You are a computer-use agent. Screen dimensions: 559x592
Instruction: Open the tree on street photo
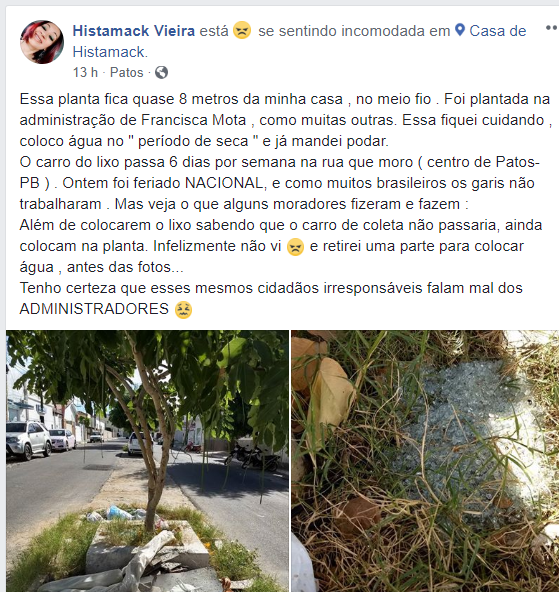pyautogui.click(x=147, y=461)
